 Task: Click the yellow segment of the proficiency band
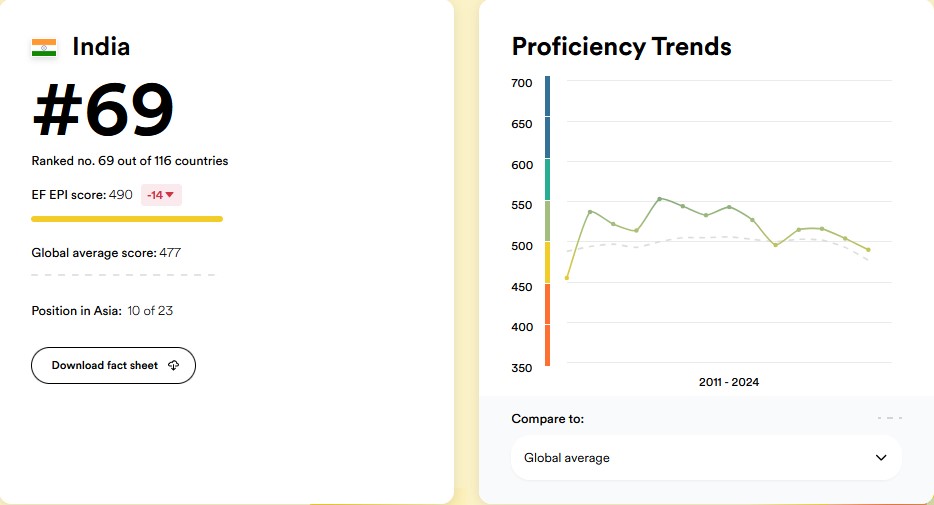(547, 262)
